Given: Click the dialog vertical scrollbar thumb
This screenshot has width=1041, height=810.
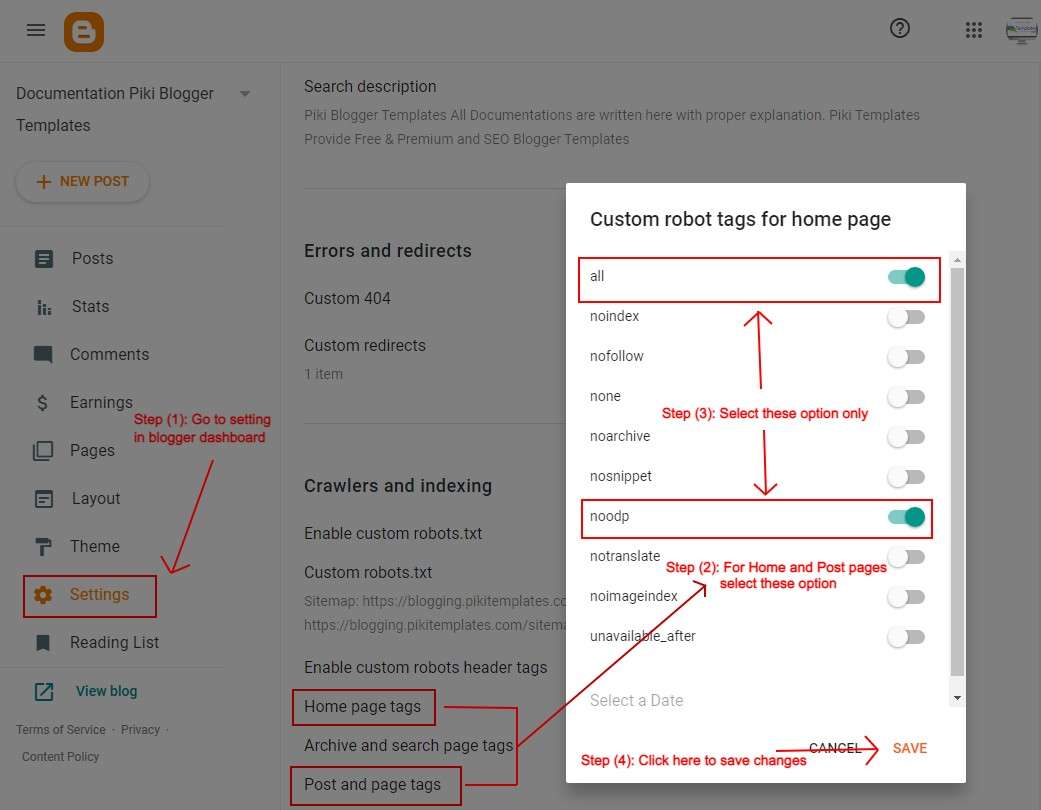Looking at the screenshot, I should [x=957, y=471].
